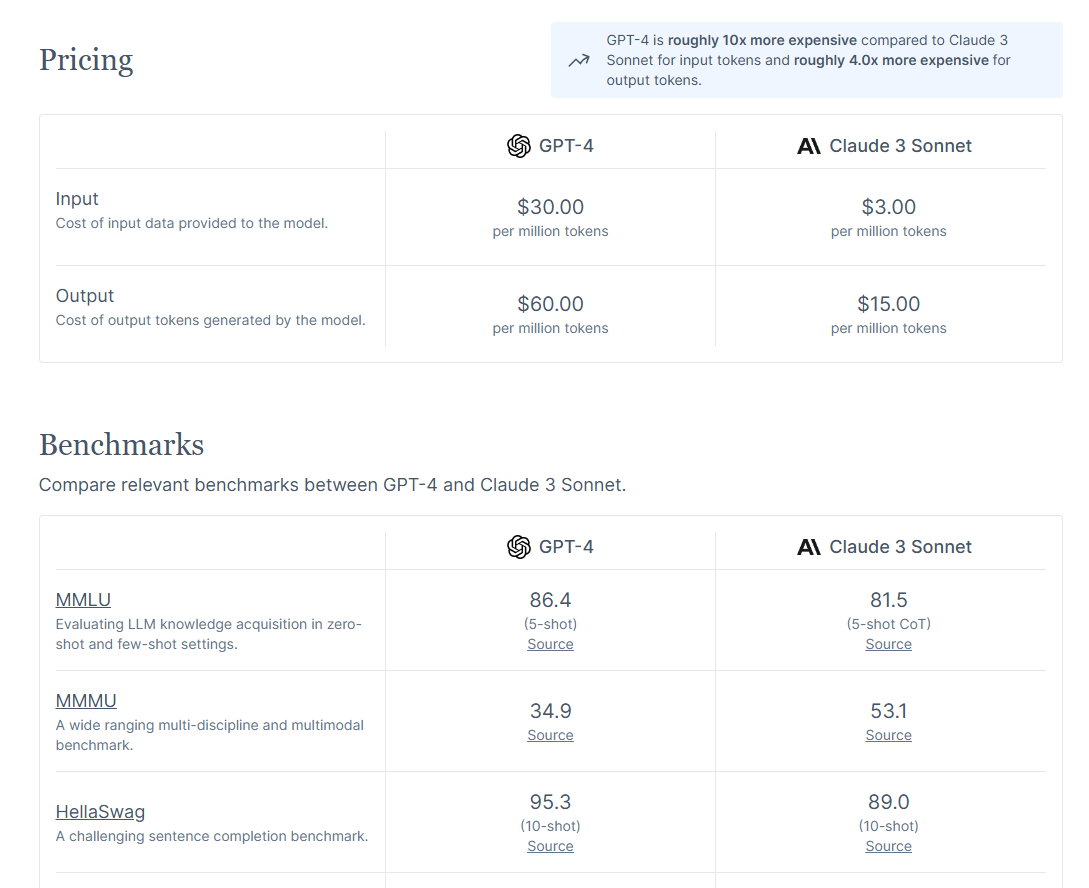Click the $30.00 GPT-4 input price

tap(550, 207)
